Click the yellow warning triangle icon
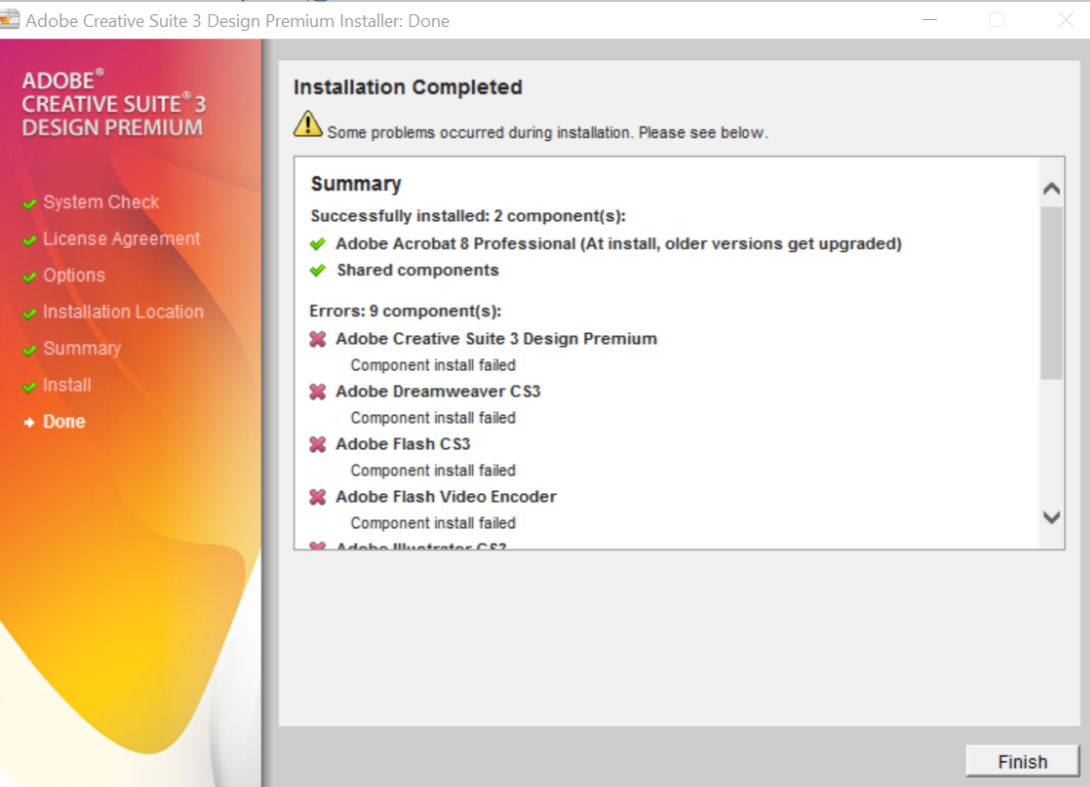Viewport: 1090px width, 787px height. tap(307, 124)
